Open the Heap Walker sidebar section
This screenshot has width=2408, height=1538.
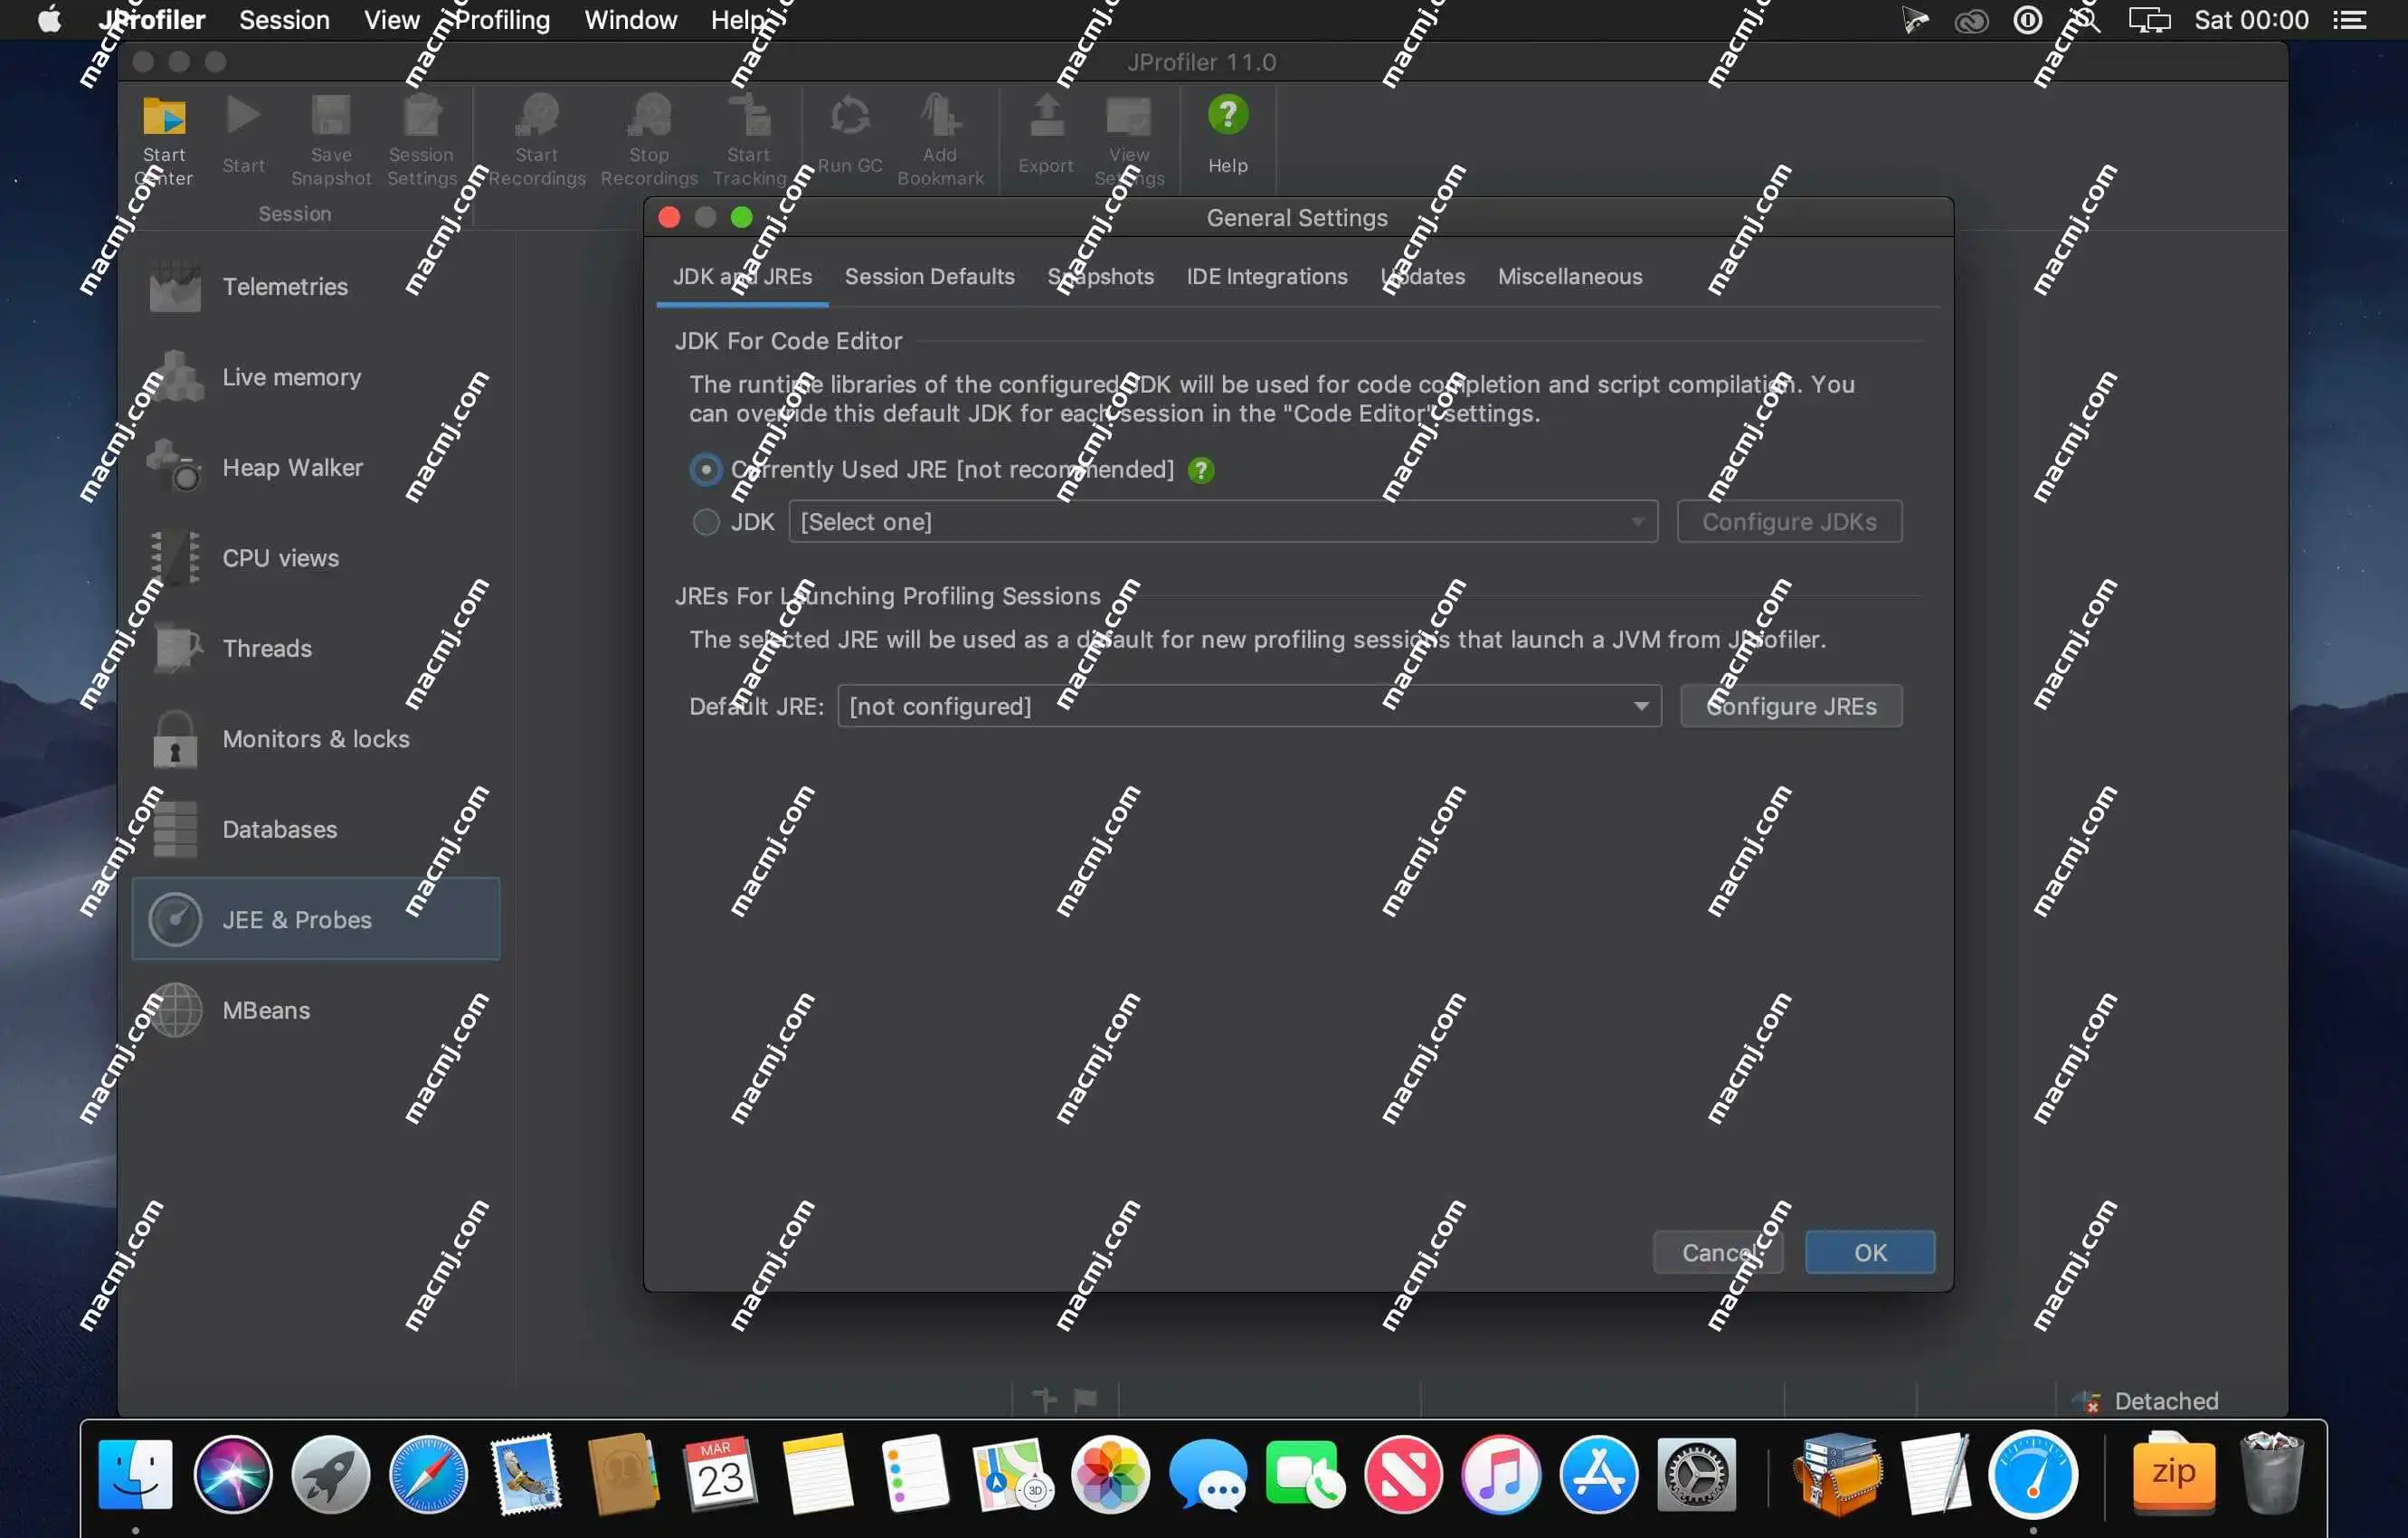pyautogui.click(x=316, y=468)
